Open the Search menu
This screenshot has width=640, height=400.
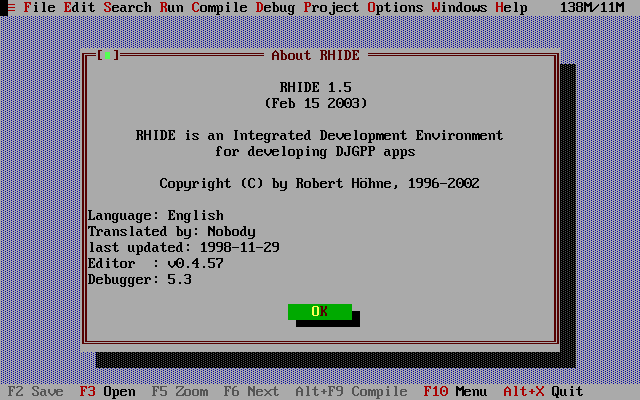[127, 7]
